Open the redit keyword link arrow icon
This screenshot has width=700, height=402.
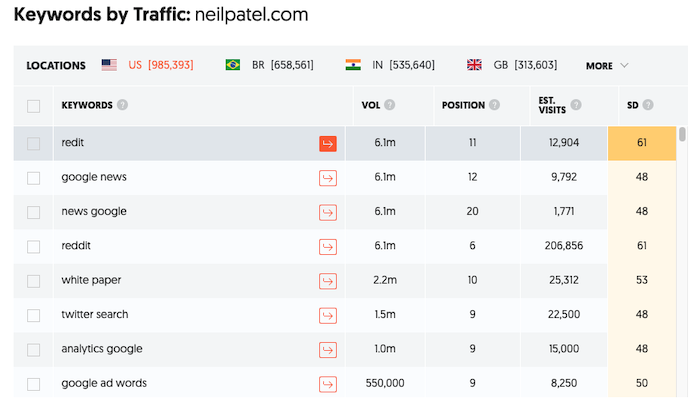(328, 144)
